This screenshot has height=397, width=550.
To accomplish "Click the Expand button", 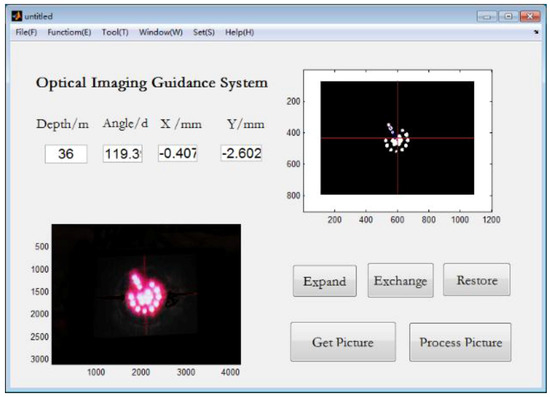I will coord(325,281).
